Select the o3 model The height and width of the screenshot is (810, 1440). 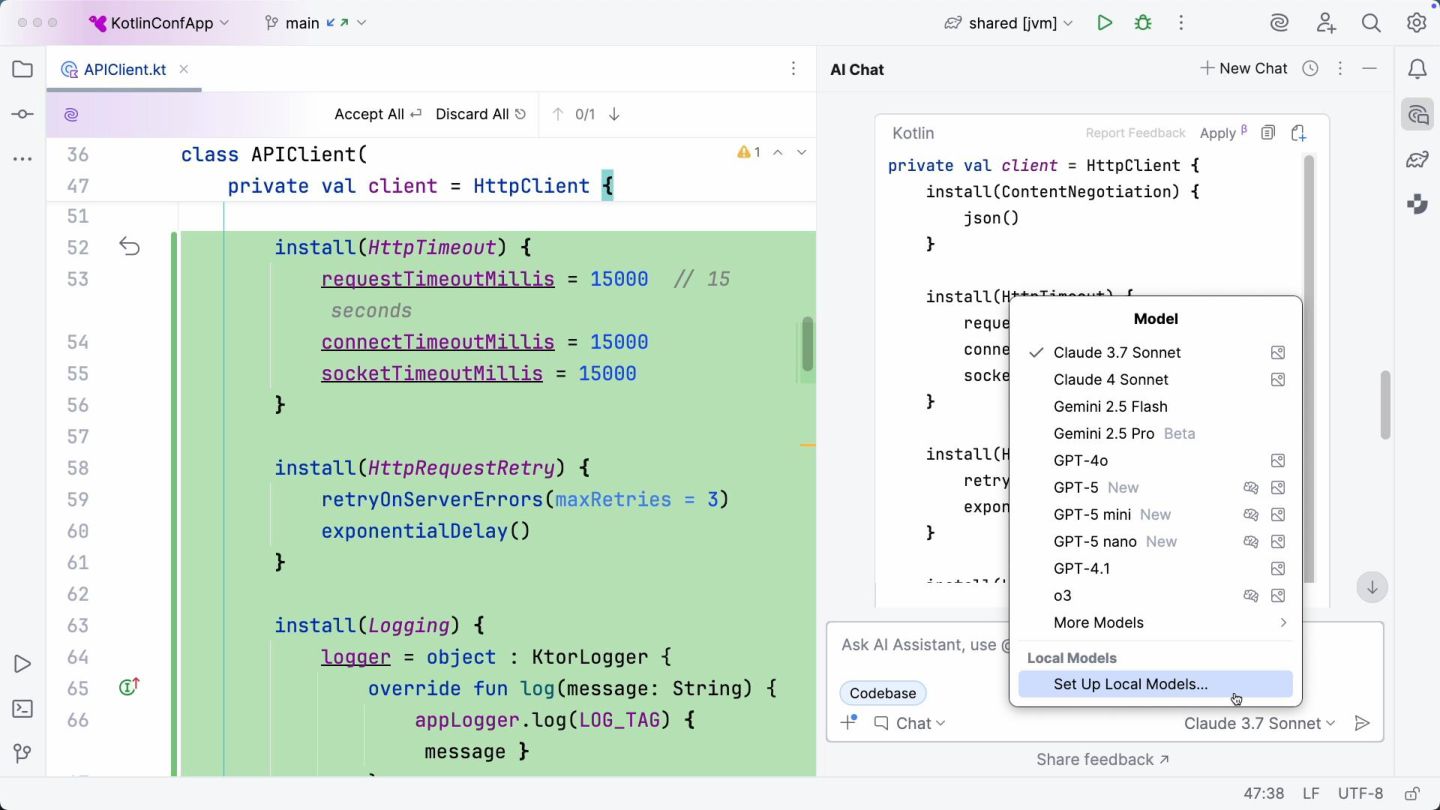coord(1156,595)
